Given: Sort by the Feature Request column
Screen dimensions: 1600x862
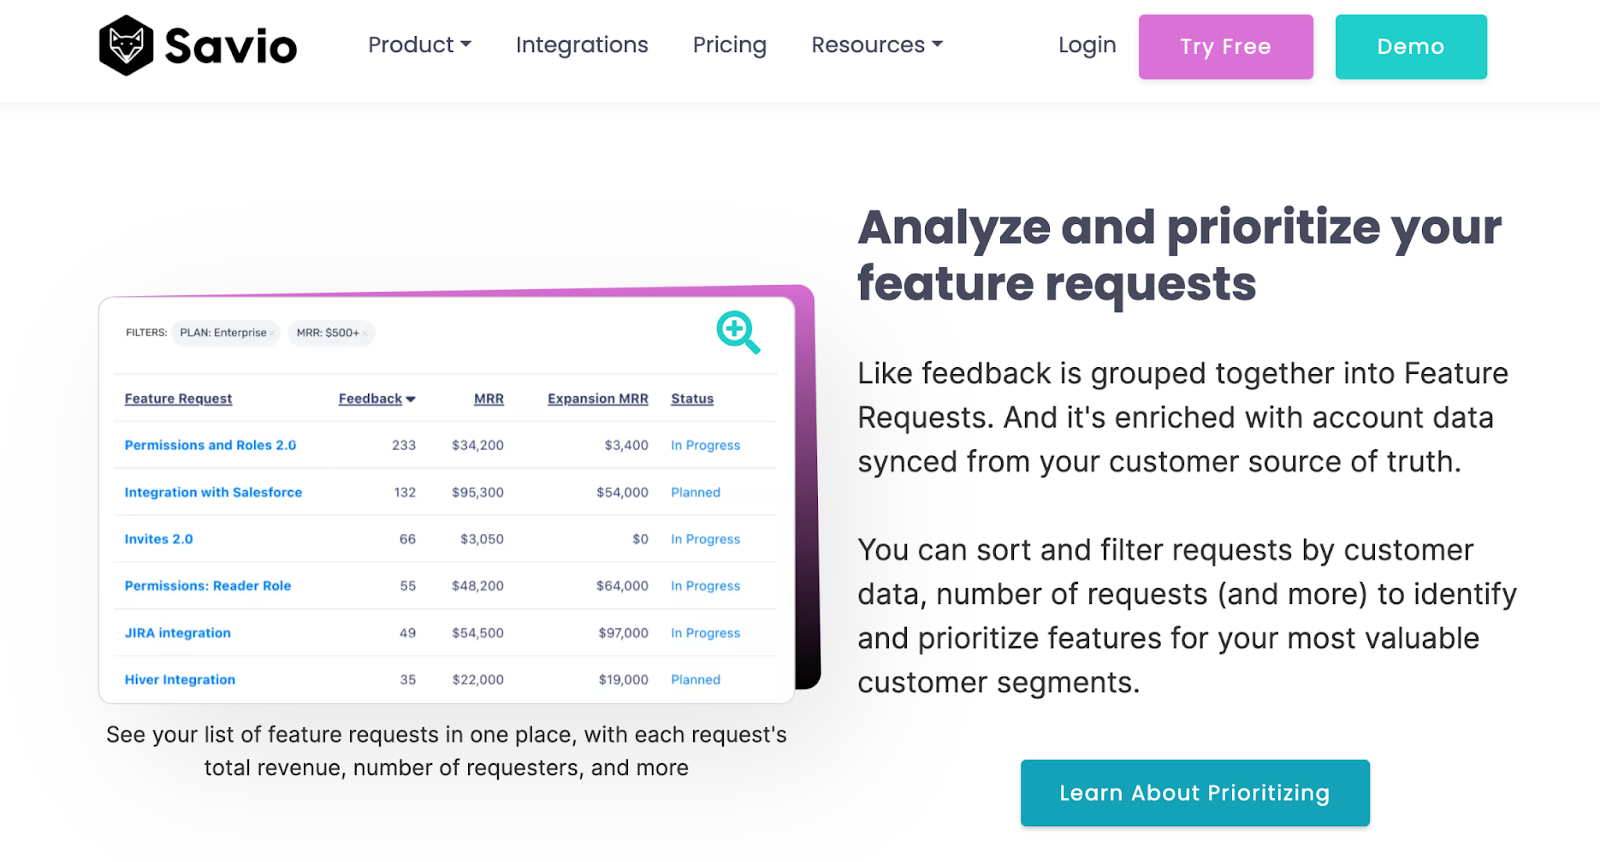Looking at the screenshot, I should pyautogui.click(x=178, y=398).
